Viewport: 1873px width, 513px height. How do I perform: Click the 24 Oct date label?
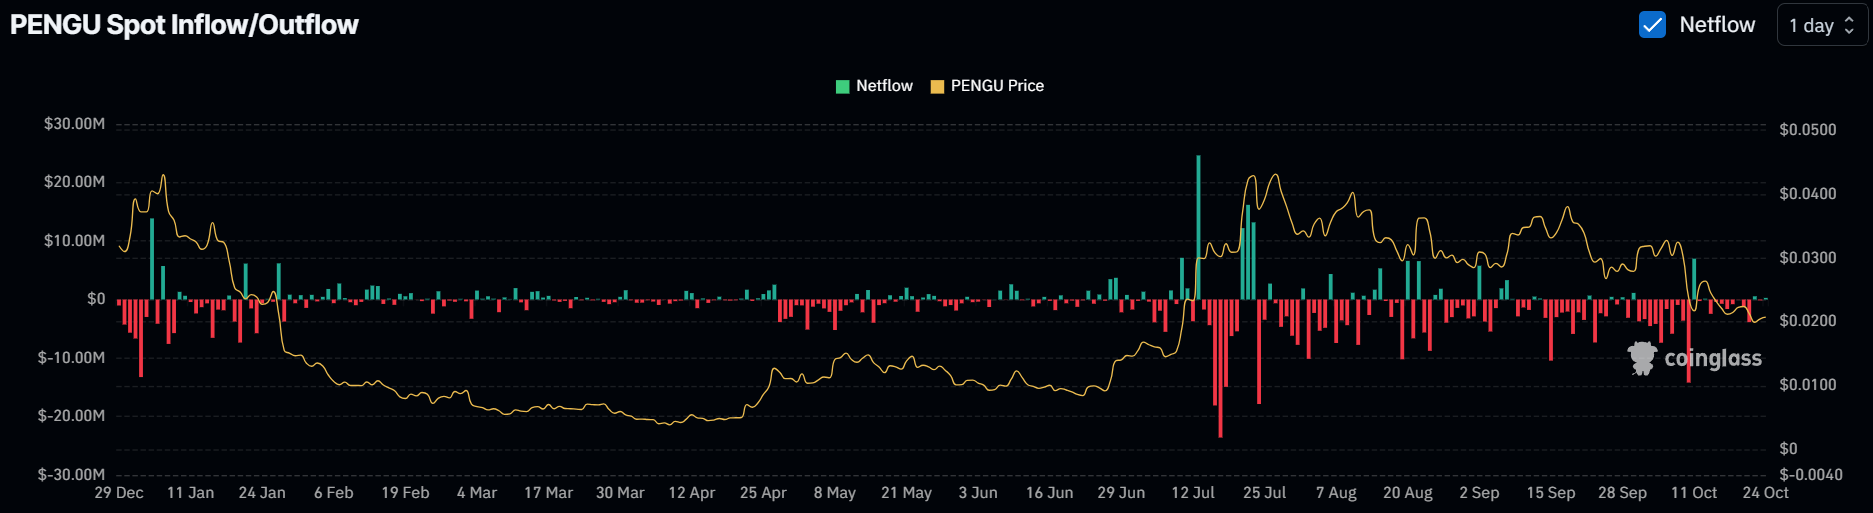(x=1765, y=493)
